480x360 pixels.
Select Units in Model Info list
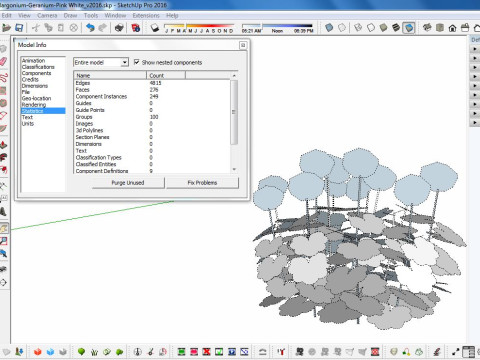tap(28, 124)
